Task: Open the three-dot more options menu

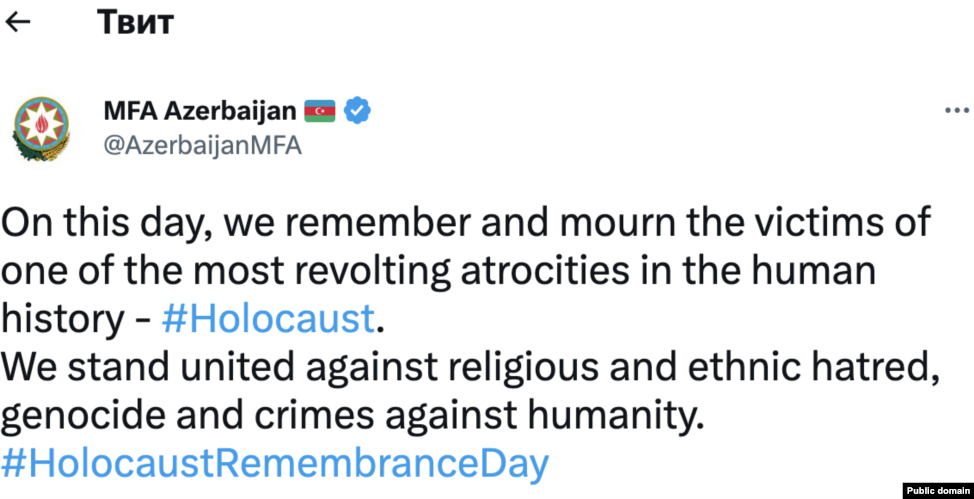Action: coord(957,111)
